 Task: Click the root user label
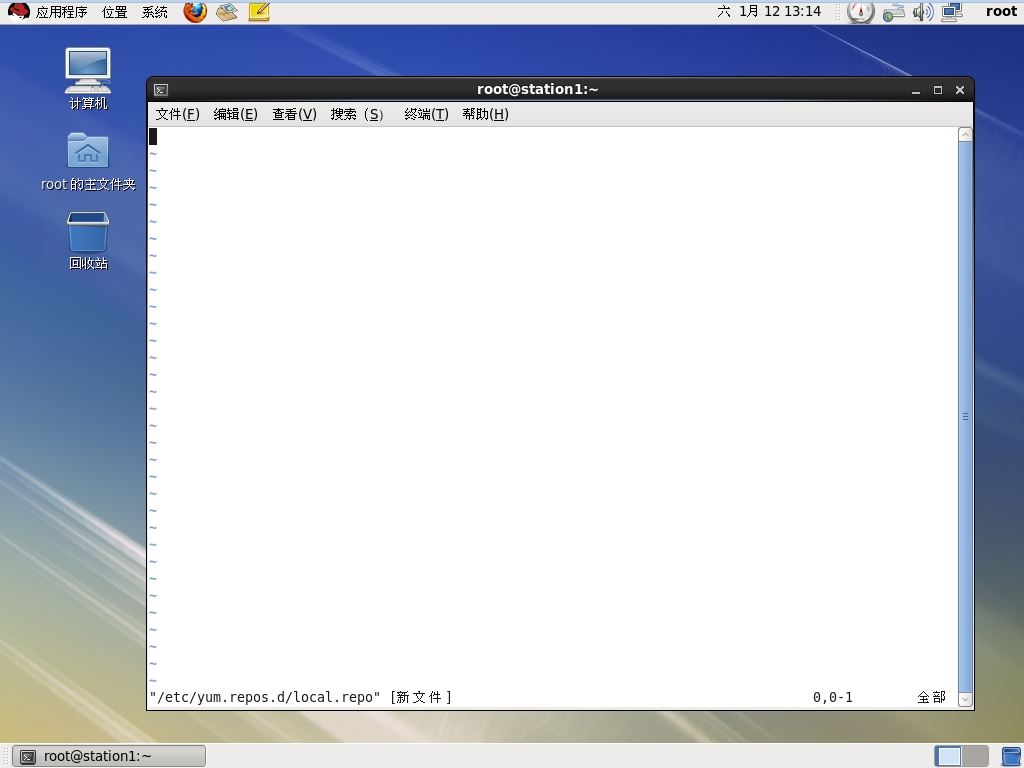(1001, 11)
